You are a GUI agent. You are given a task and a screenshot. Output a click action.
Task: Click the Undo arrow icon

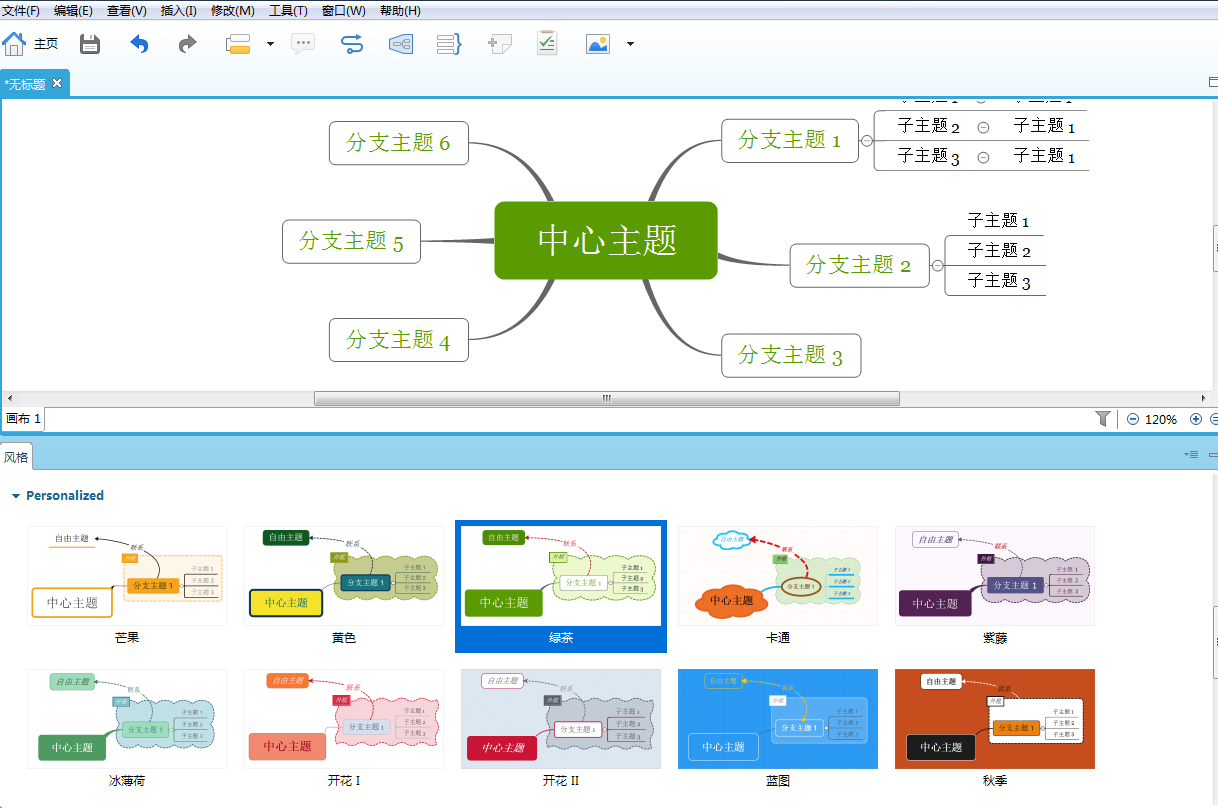pyautogui.click(x=139, y=44)
